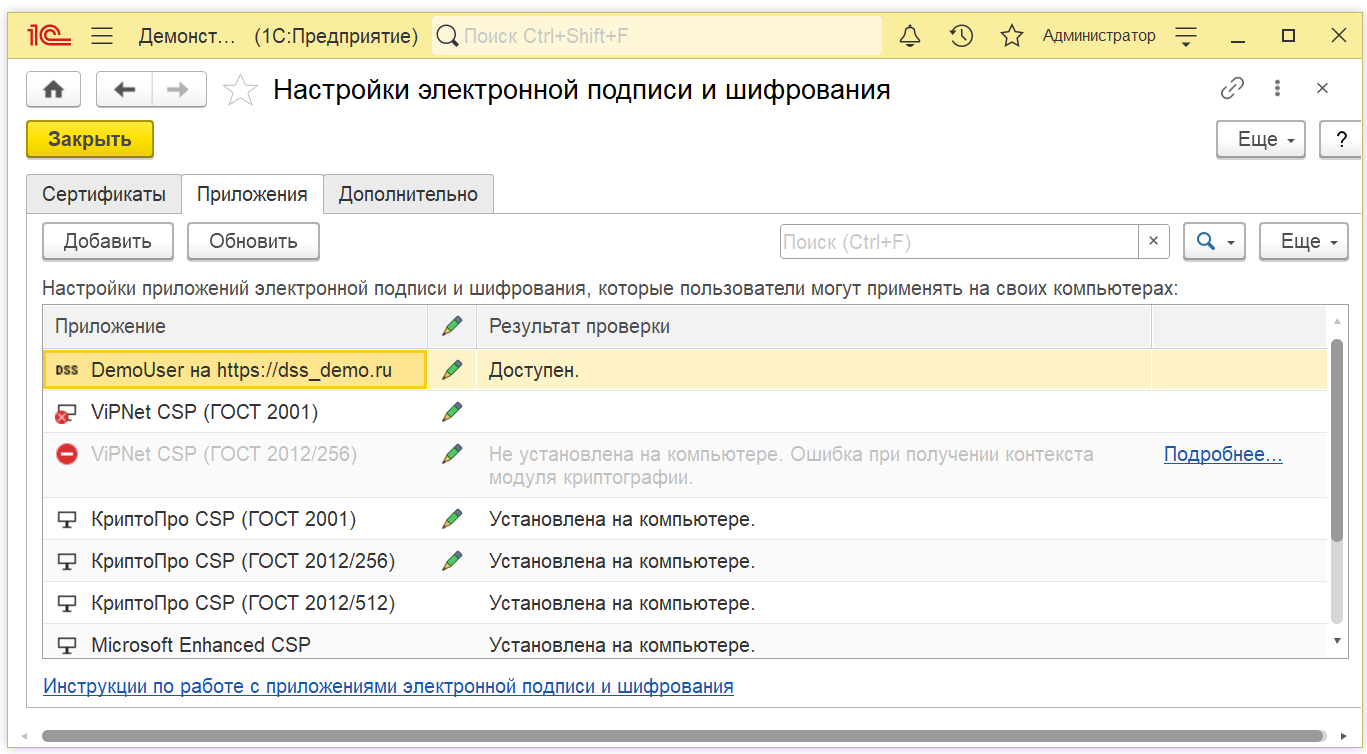Click pencil icon in КриптоПро CSP (ГОСТ 2001) row
Image resolution: width=1367 pixels, height=754 pixels.
click(452, 519)
